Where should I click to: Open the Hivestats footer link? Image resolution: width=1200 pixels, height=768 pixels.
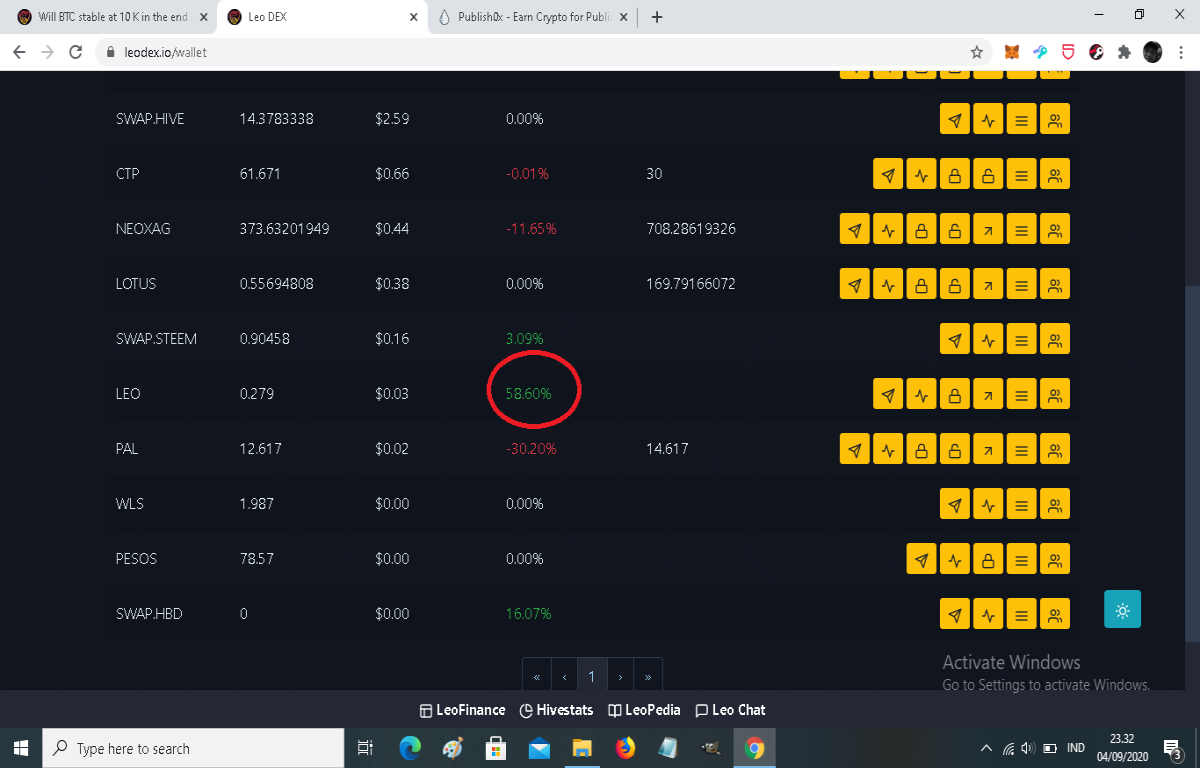(557, 710)
